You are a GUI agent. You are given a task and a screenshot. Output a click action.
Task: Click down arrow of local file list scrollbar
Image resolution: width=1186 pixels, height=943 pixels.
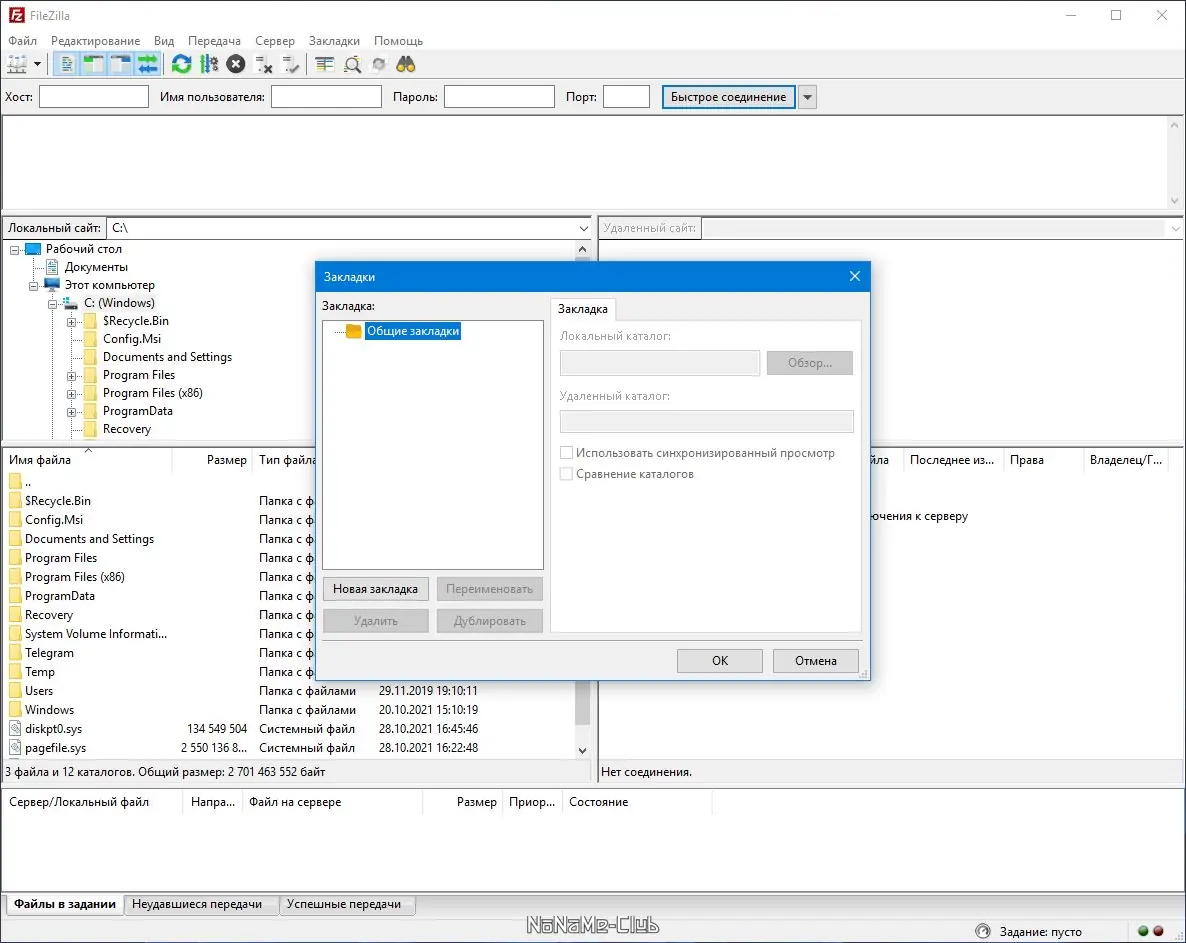pyautogui.click(x=582, y=750)
